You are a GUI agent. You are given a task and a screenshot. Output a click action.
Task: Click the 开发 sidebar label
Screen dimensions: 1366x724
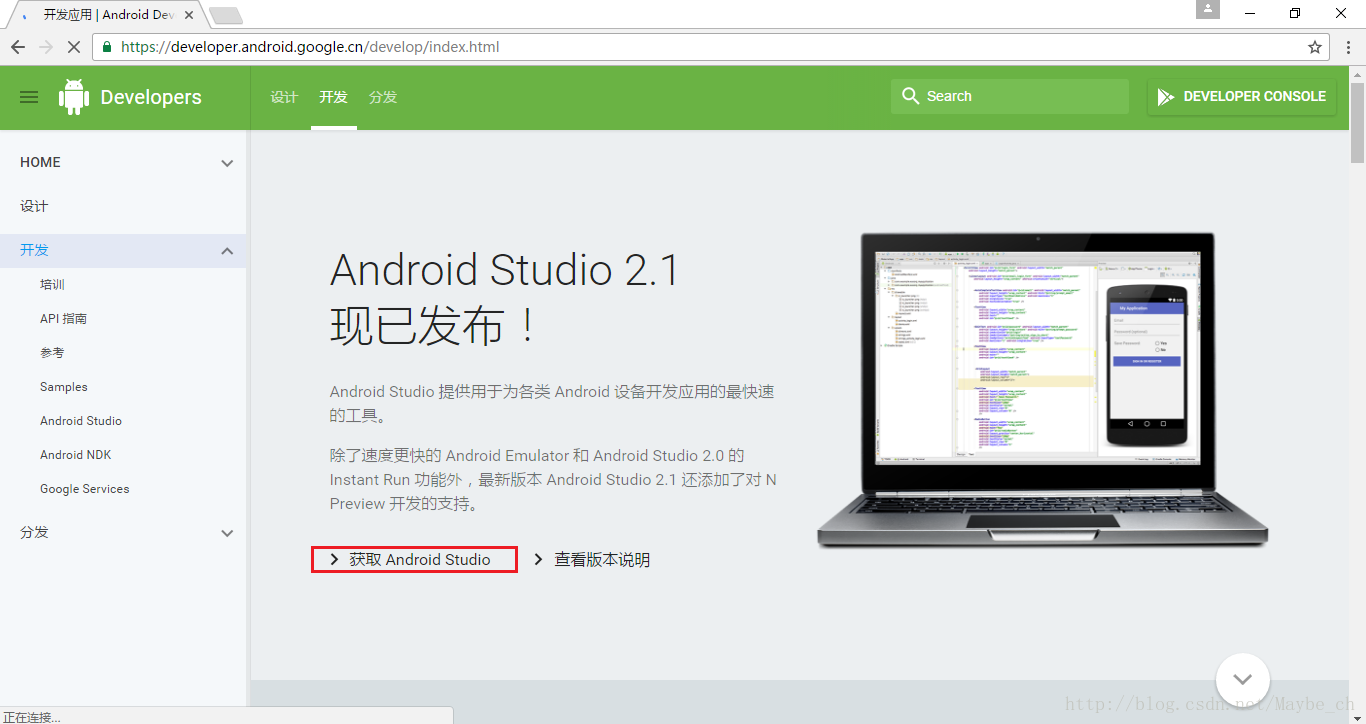coord(34,250)
